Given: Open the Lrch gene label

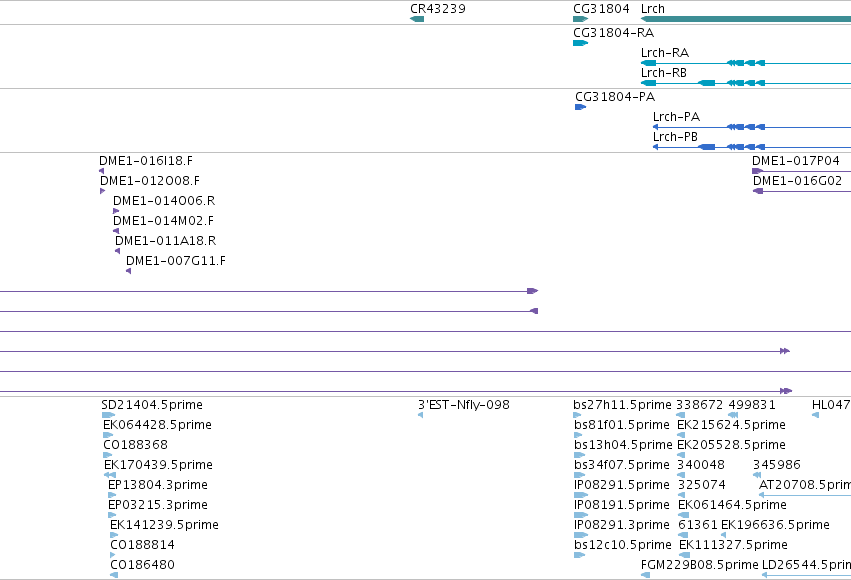Looking at the screenshot, I should (x=652, y=9).
